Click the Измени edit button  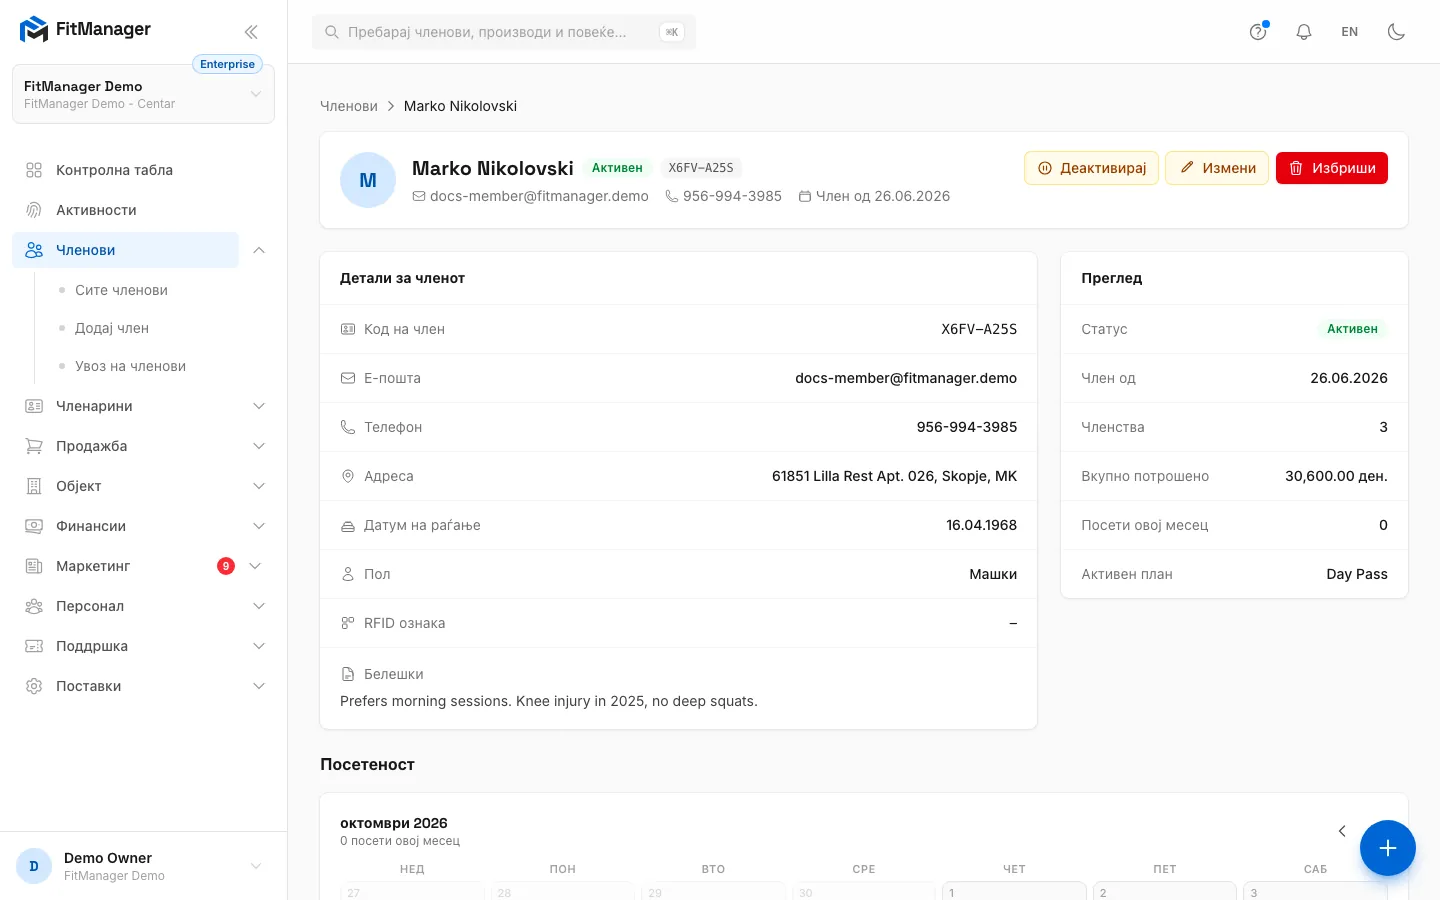coord(1217,168)
